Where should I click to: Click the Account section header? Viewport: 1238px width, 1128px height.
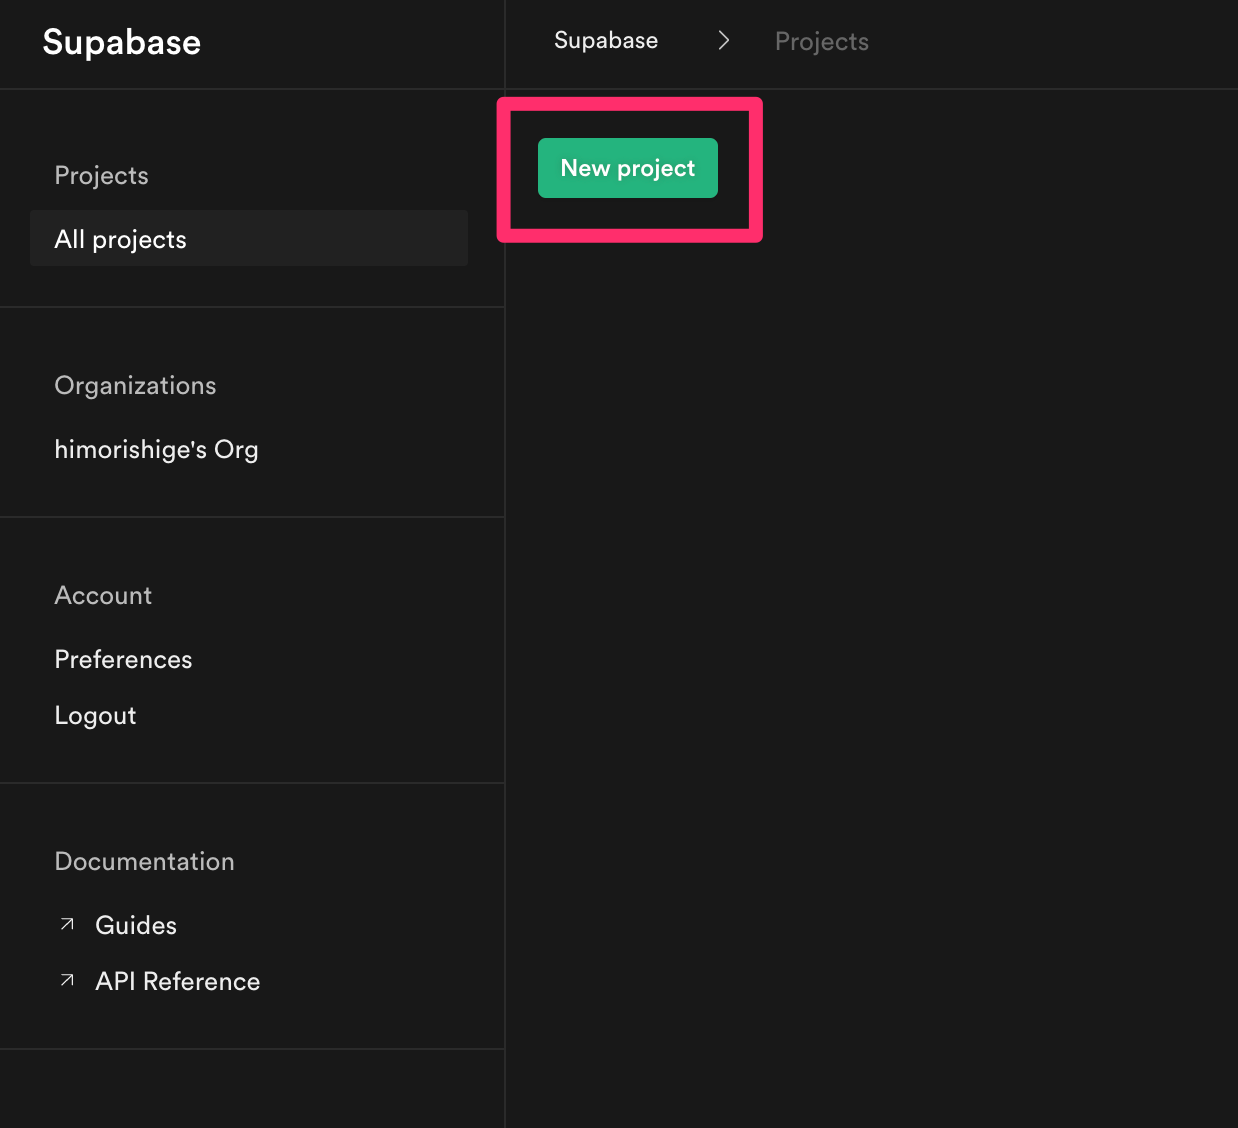point(103,595)
